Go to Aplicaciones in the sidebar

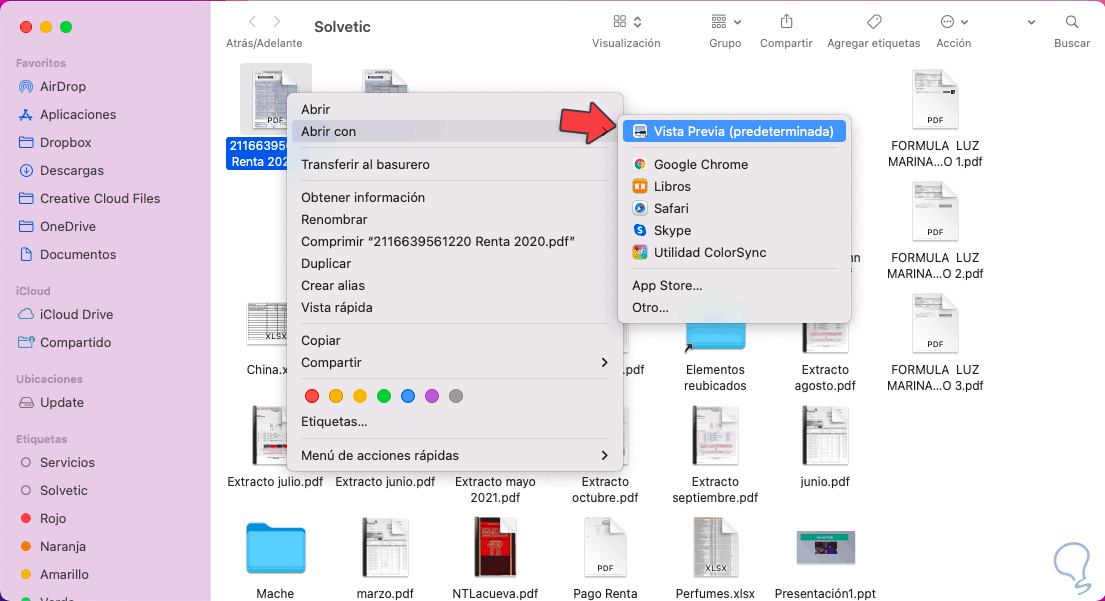point(67,115)
